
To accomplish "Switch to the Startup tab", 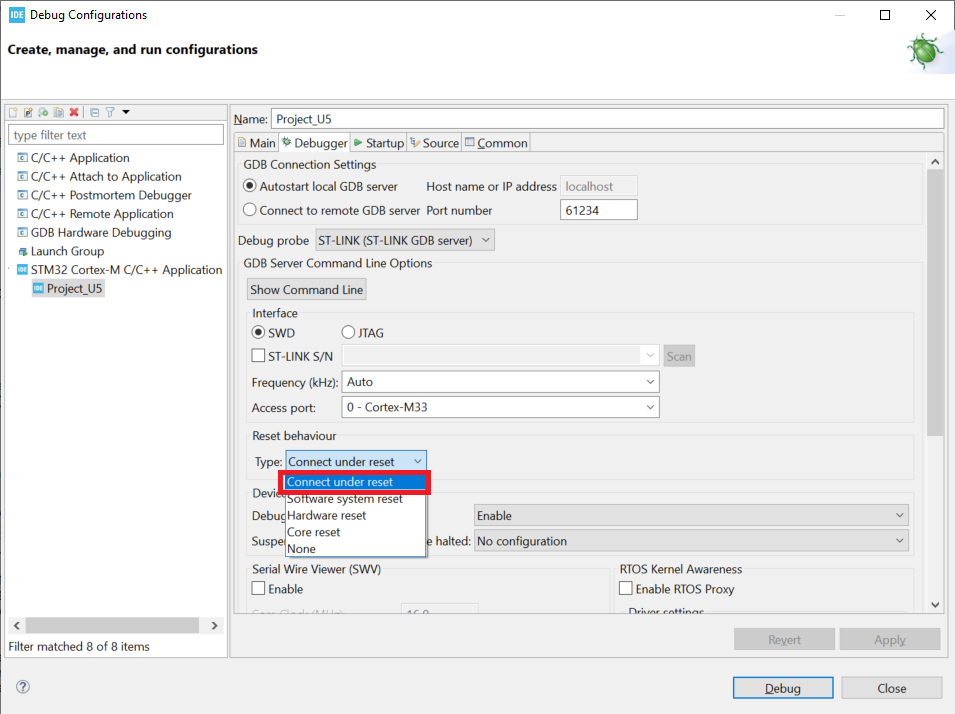I will (379, 143).
